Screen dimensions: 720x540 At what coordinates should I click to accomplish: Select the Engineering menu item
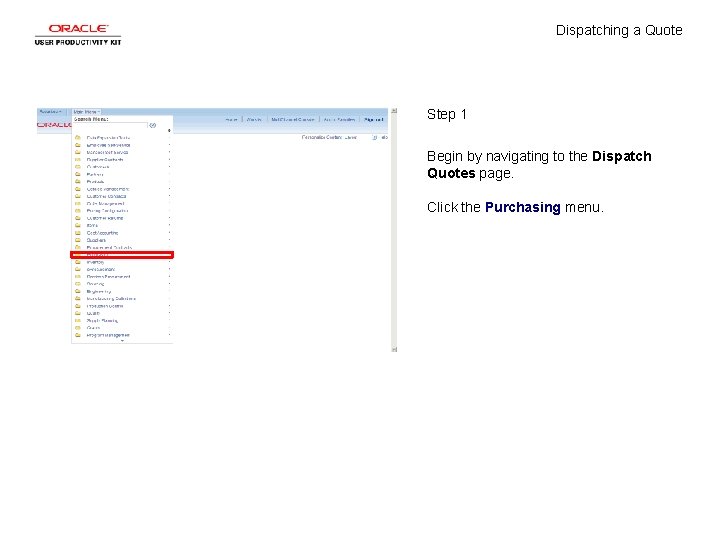pyautogui.click(x=99, y=291)
